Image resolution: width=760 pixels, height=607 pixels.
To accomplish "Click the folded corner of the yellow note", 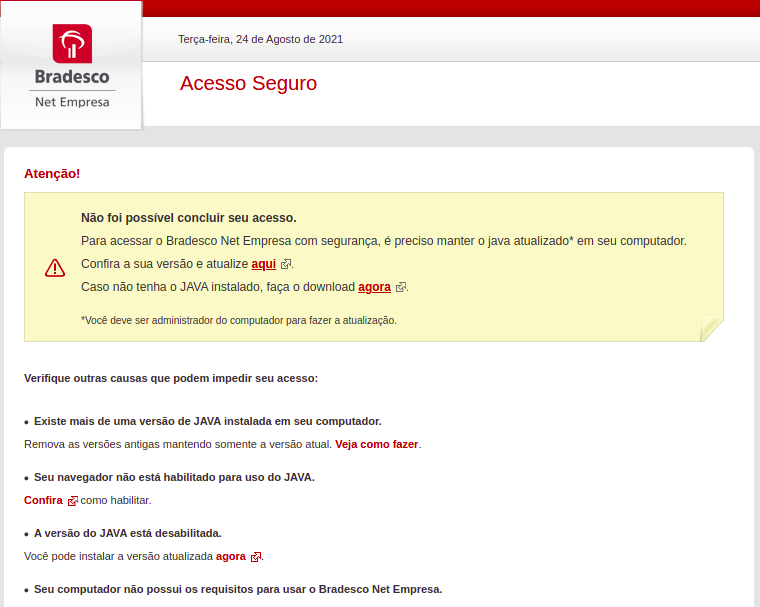I will 712,330.
